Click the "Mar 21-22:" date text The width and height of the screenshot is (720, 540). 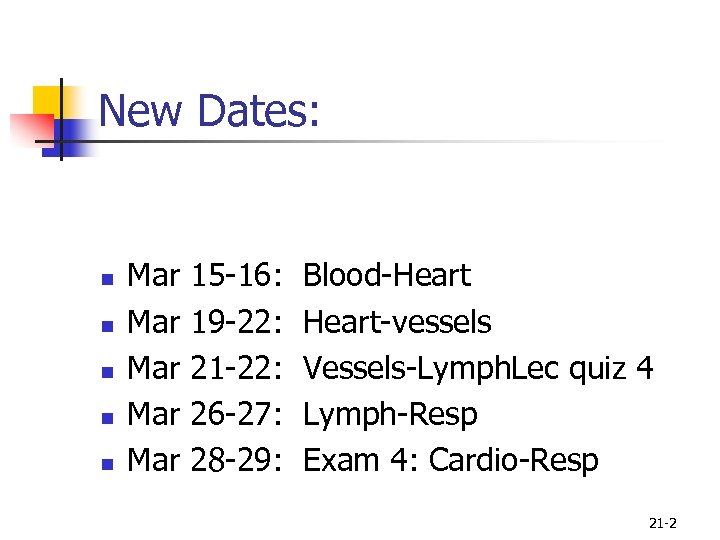pyautogui.click(x=207, y=368)
